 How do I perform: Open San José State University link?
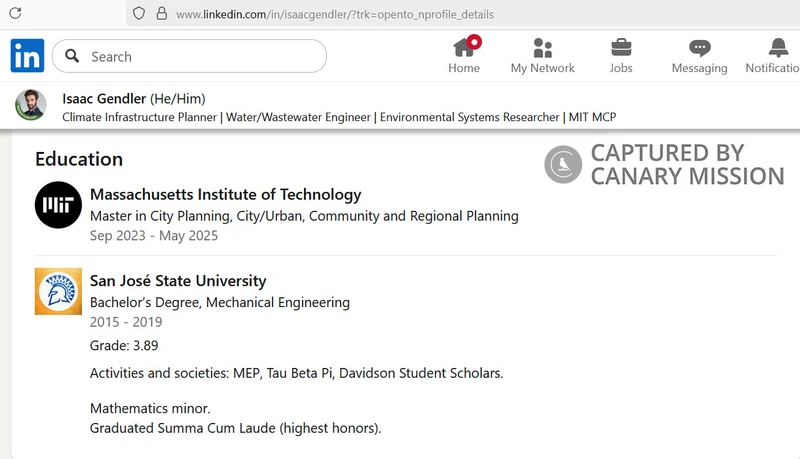[x=178, y=281]
